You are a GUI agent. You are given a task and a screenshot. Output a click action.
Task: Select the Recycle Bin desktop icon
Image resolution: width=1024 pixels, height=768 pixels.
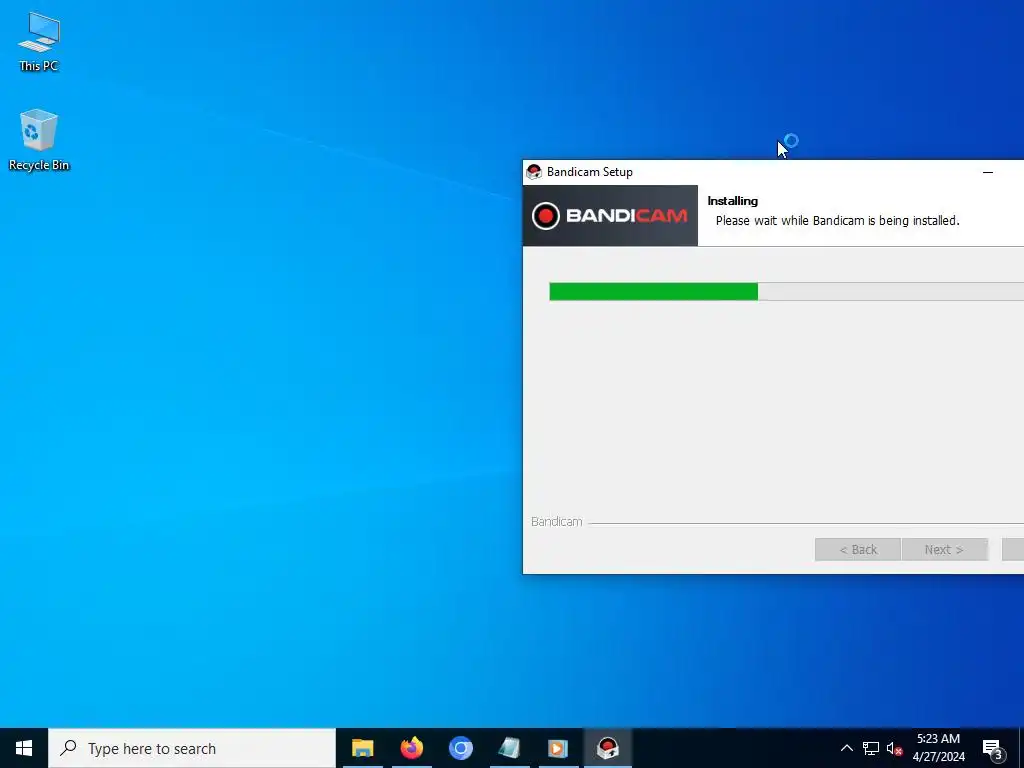tap(39, 140)
